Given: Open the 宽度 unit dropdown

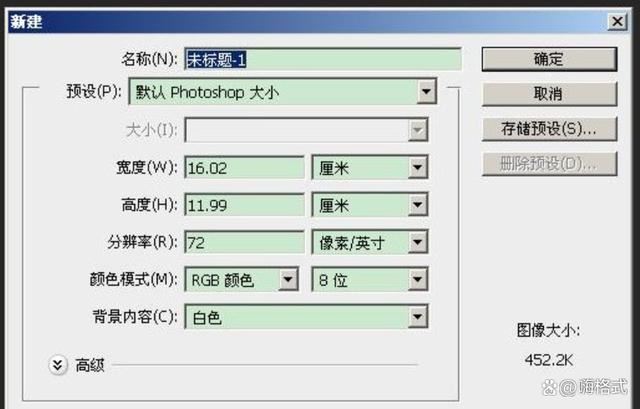Looking at the screenshot, I should coord(370,167).
